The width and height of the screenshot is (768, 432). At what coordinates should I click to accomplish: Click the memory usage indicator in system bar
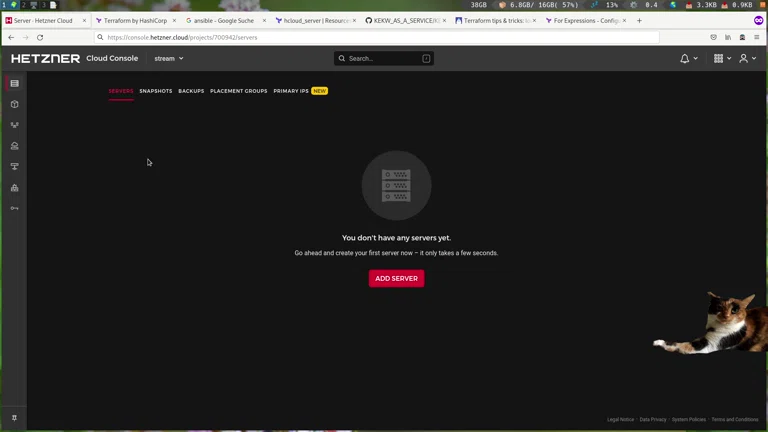(538, 5)
